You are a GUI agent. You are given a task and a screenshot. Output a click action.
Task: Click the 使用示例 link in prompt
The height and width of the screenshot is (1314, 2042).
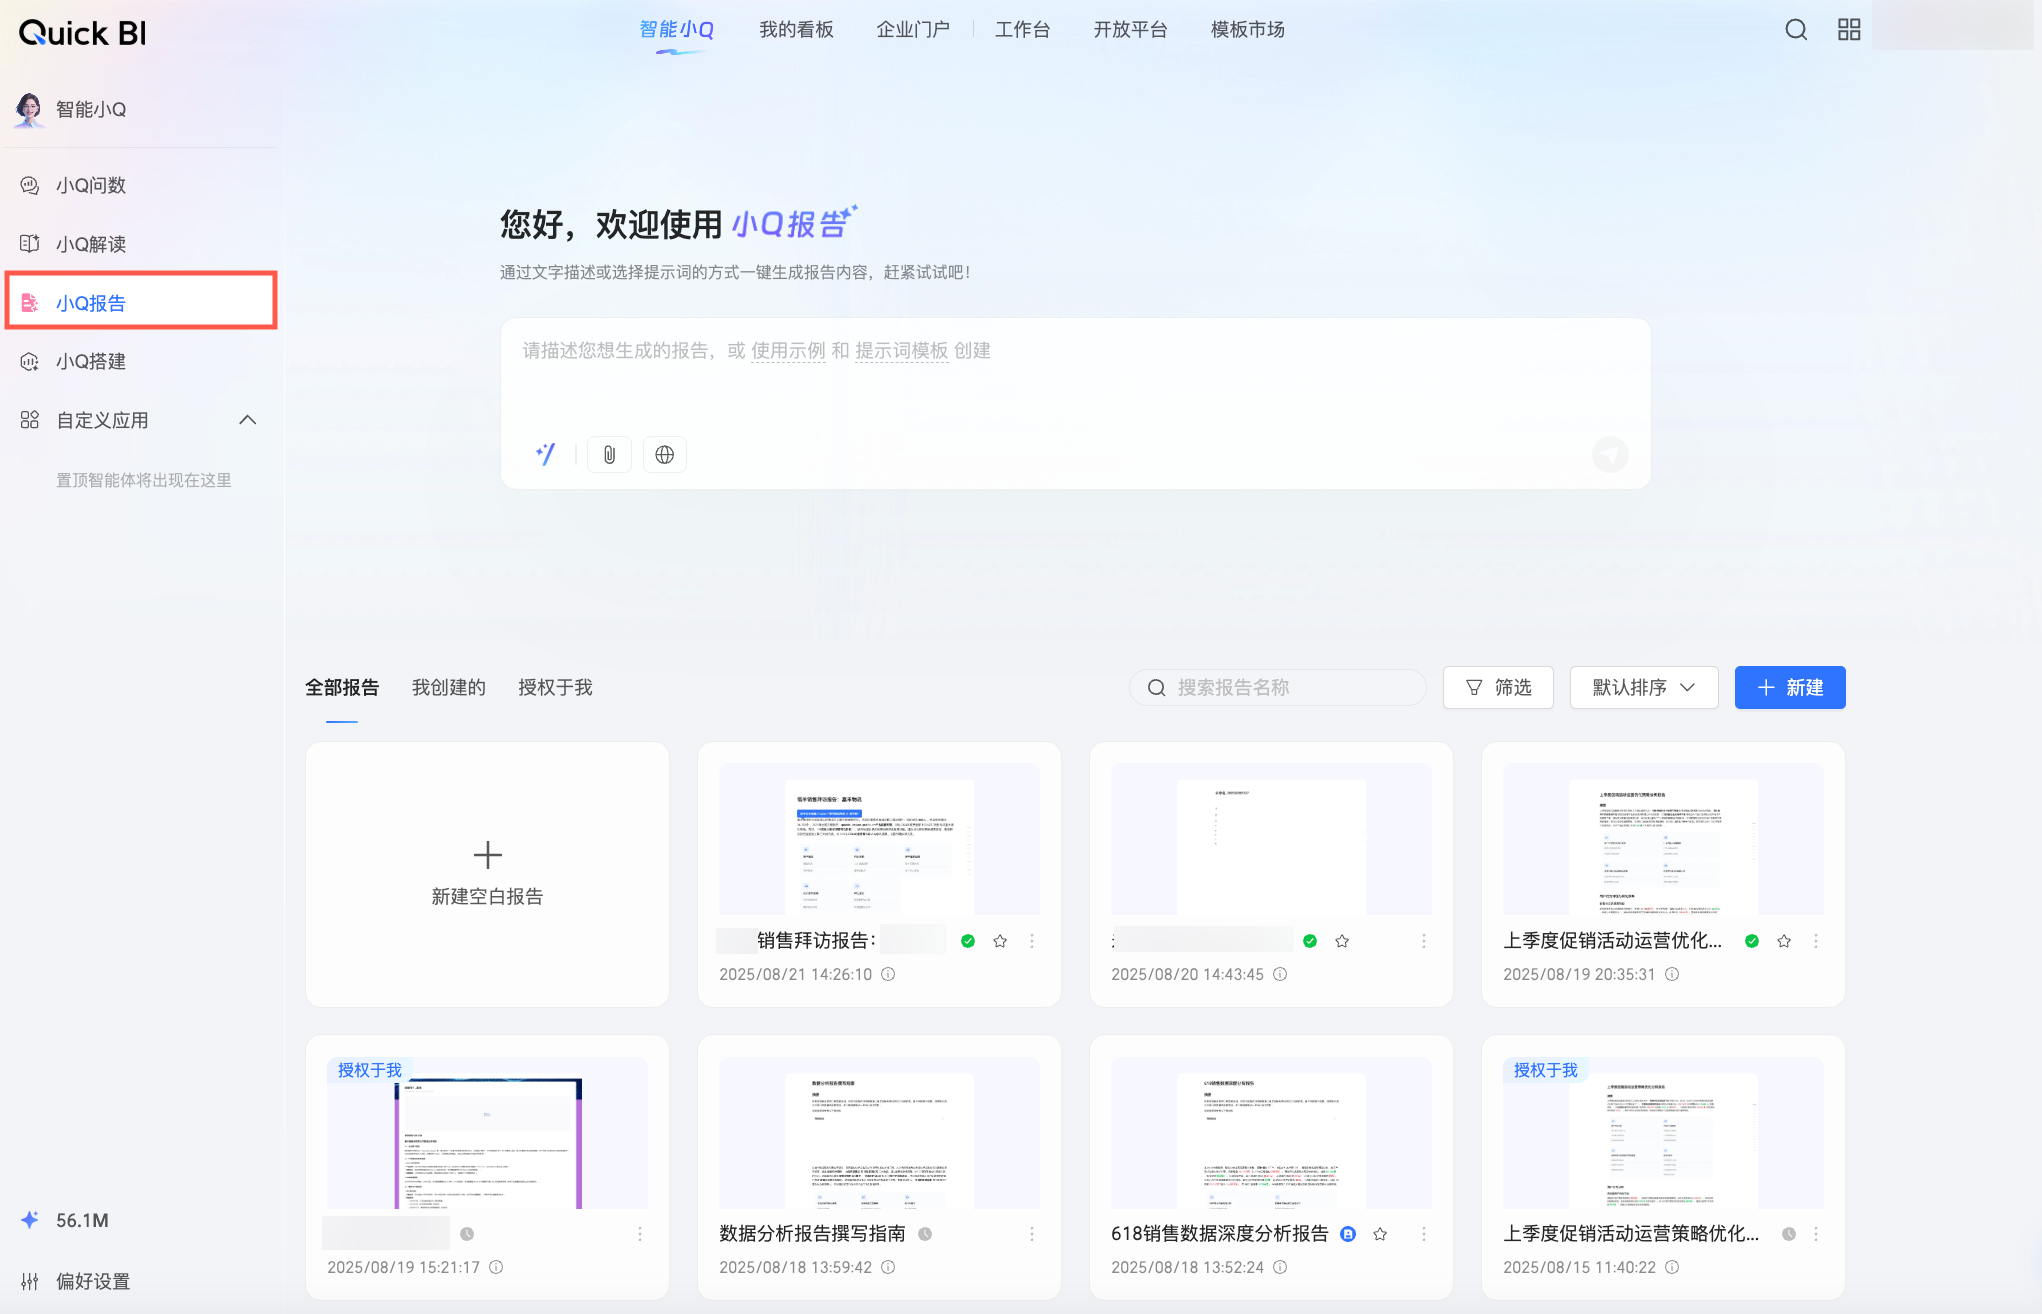pos(788,351)
